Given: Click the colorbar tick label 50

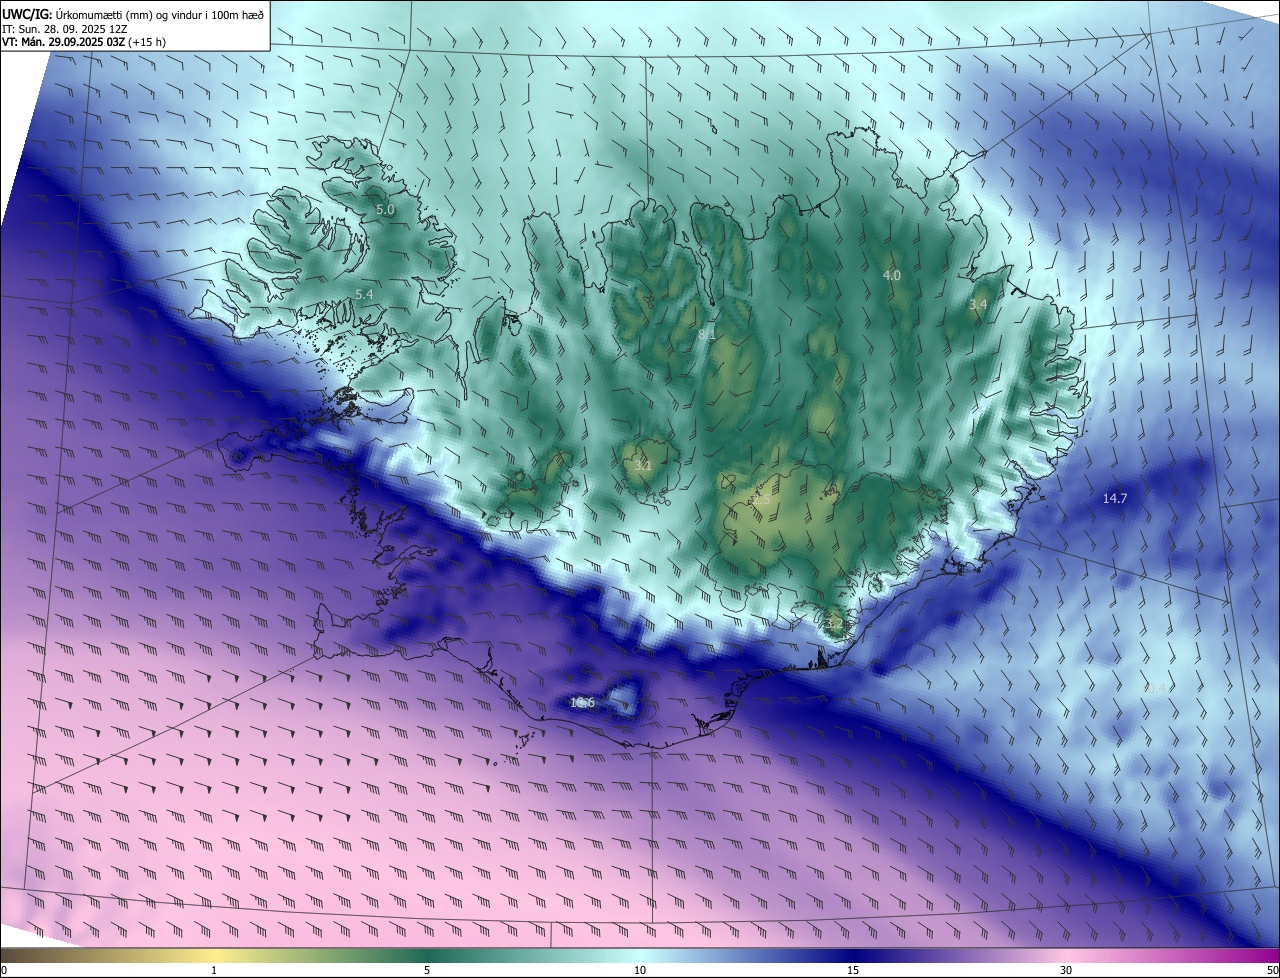Looking at the screenshot, I should coord(1272,970).
